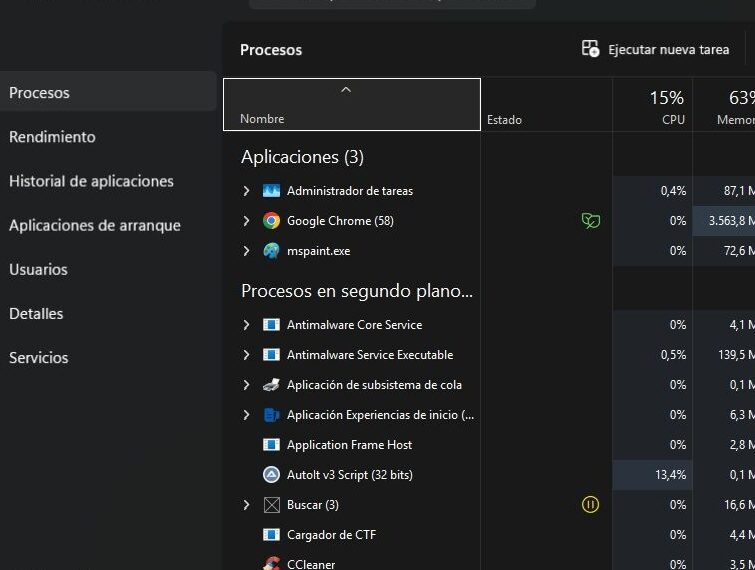The height and width of the screenshot is (570, 755).
Task: Select the Cargador de CTF name
Action: [x=331, y=535]
